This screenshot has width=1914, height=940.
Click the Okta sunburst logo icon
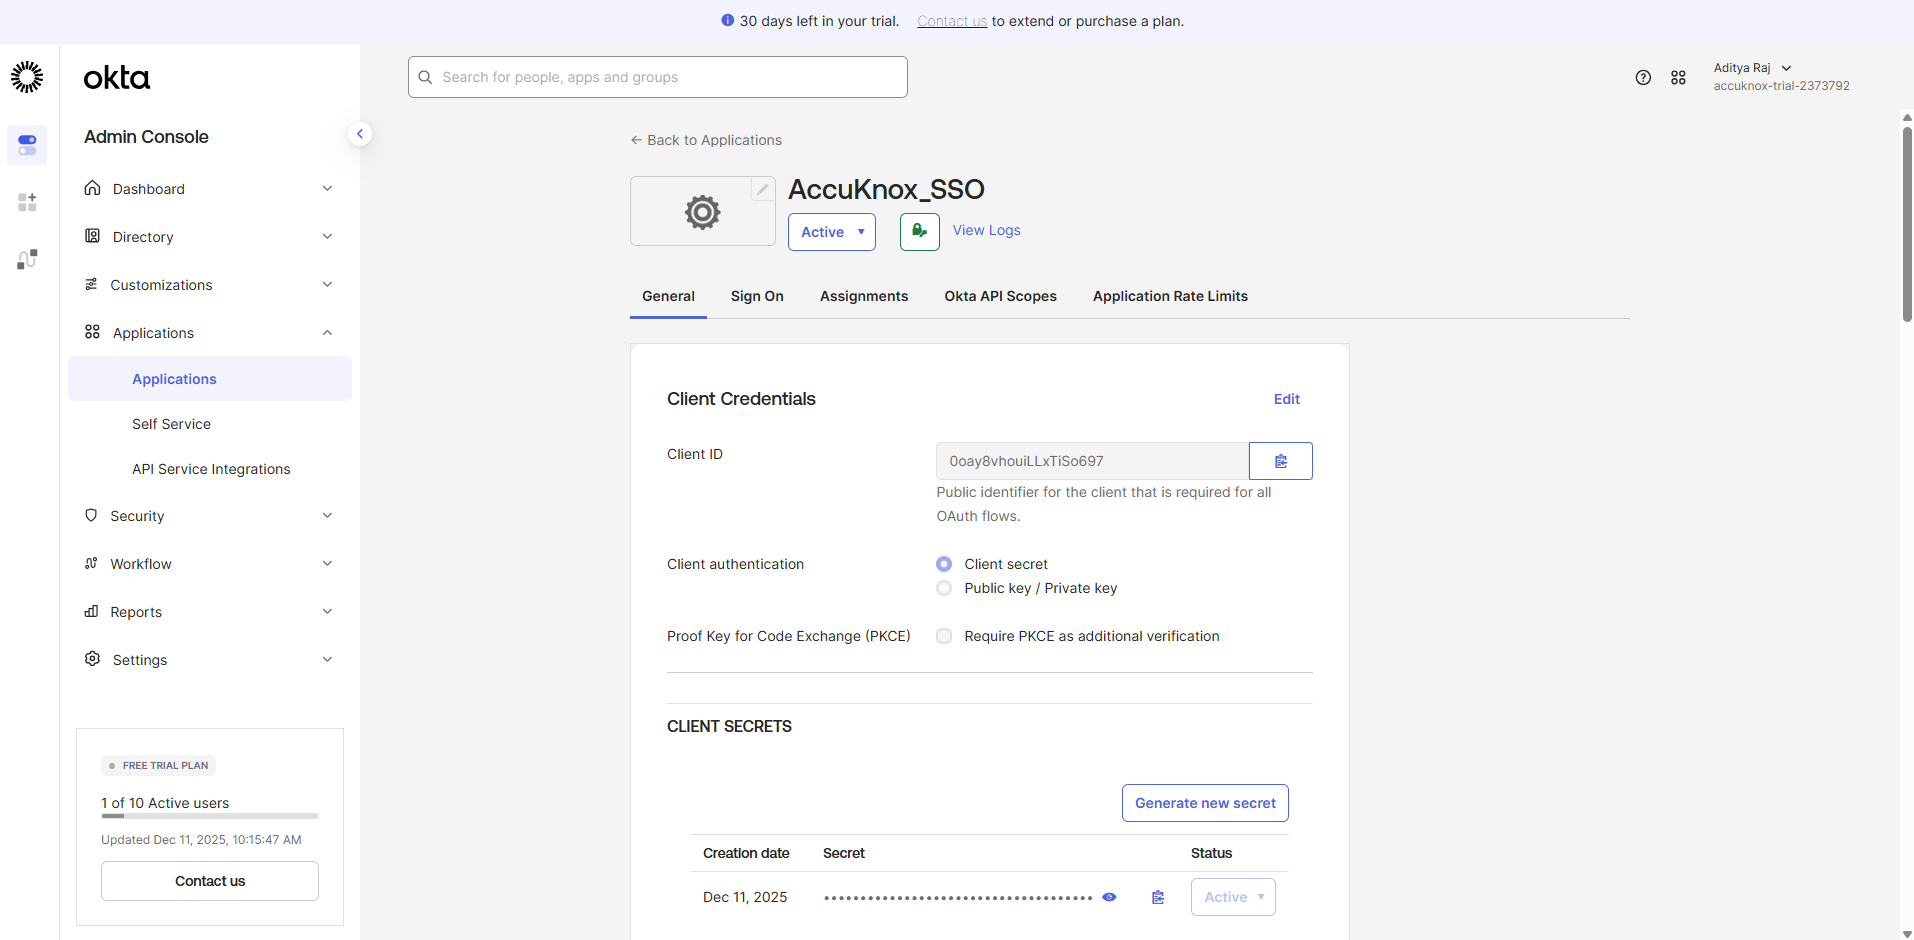click(27, 77)
